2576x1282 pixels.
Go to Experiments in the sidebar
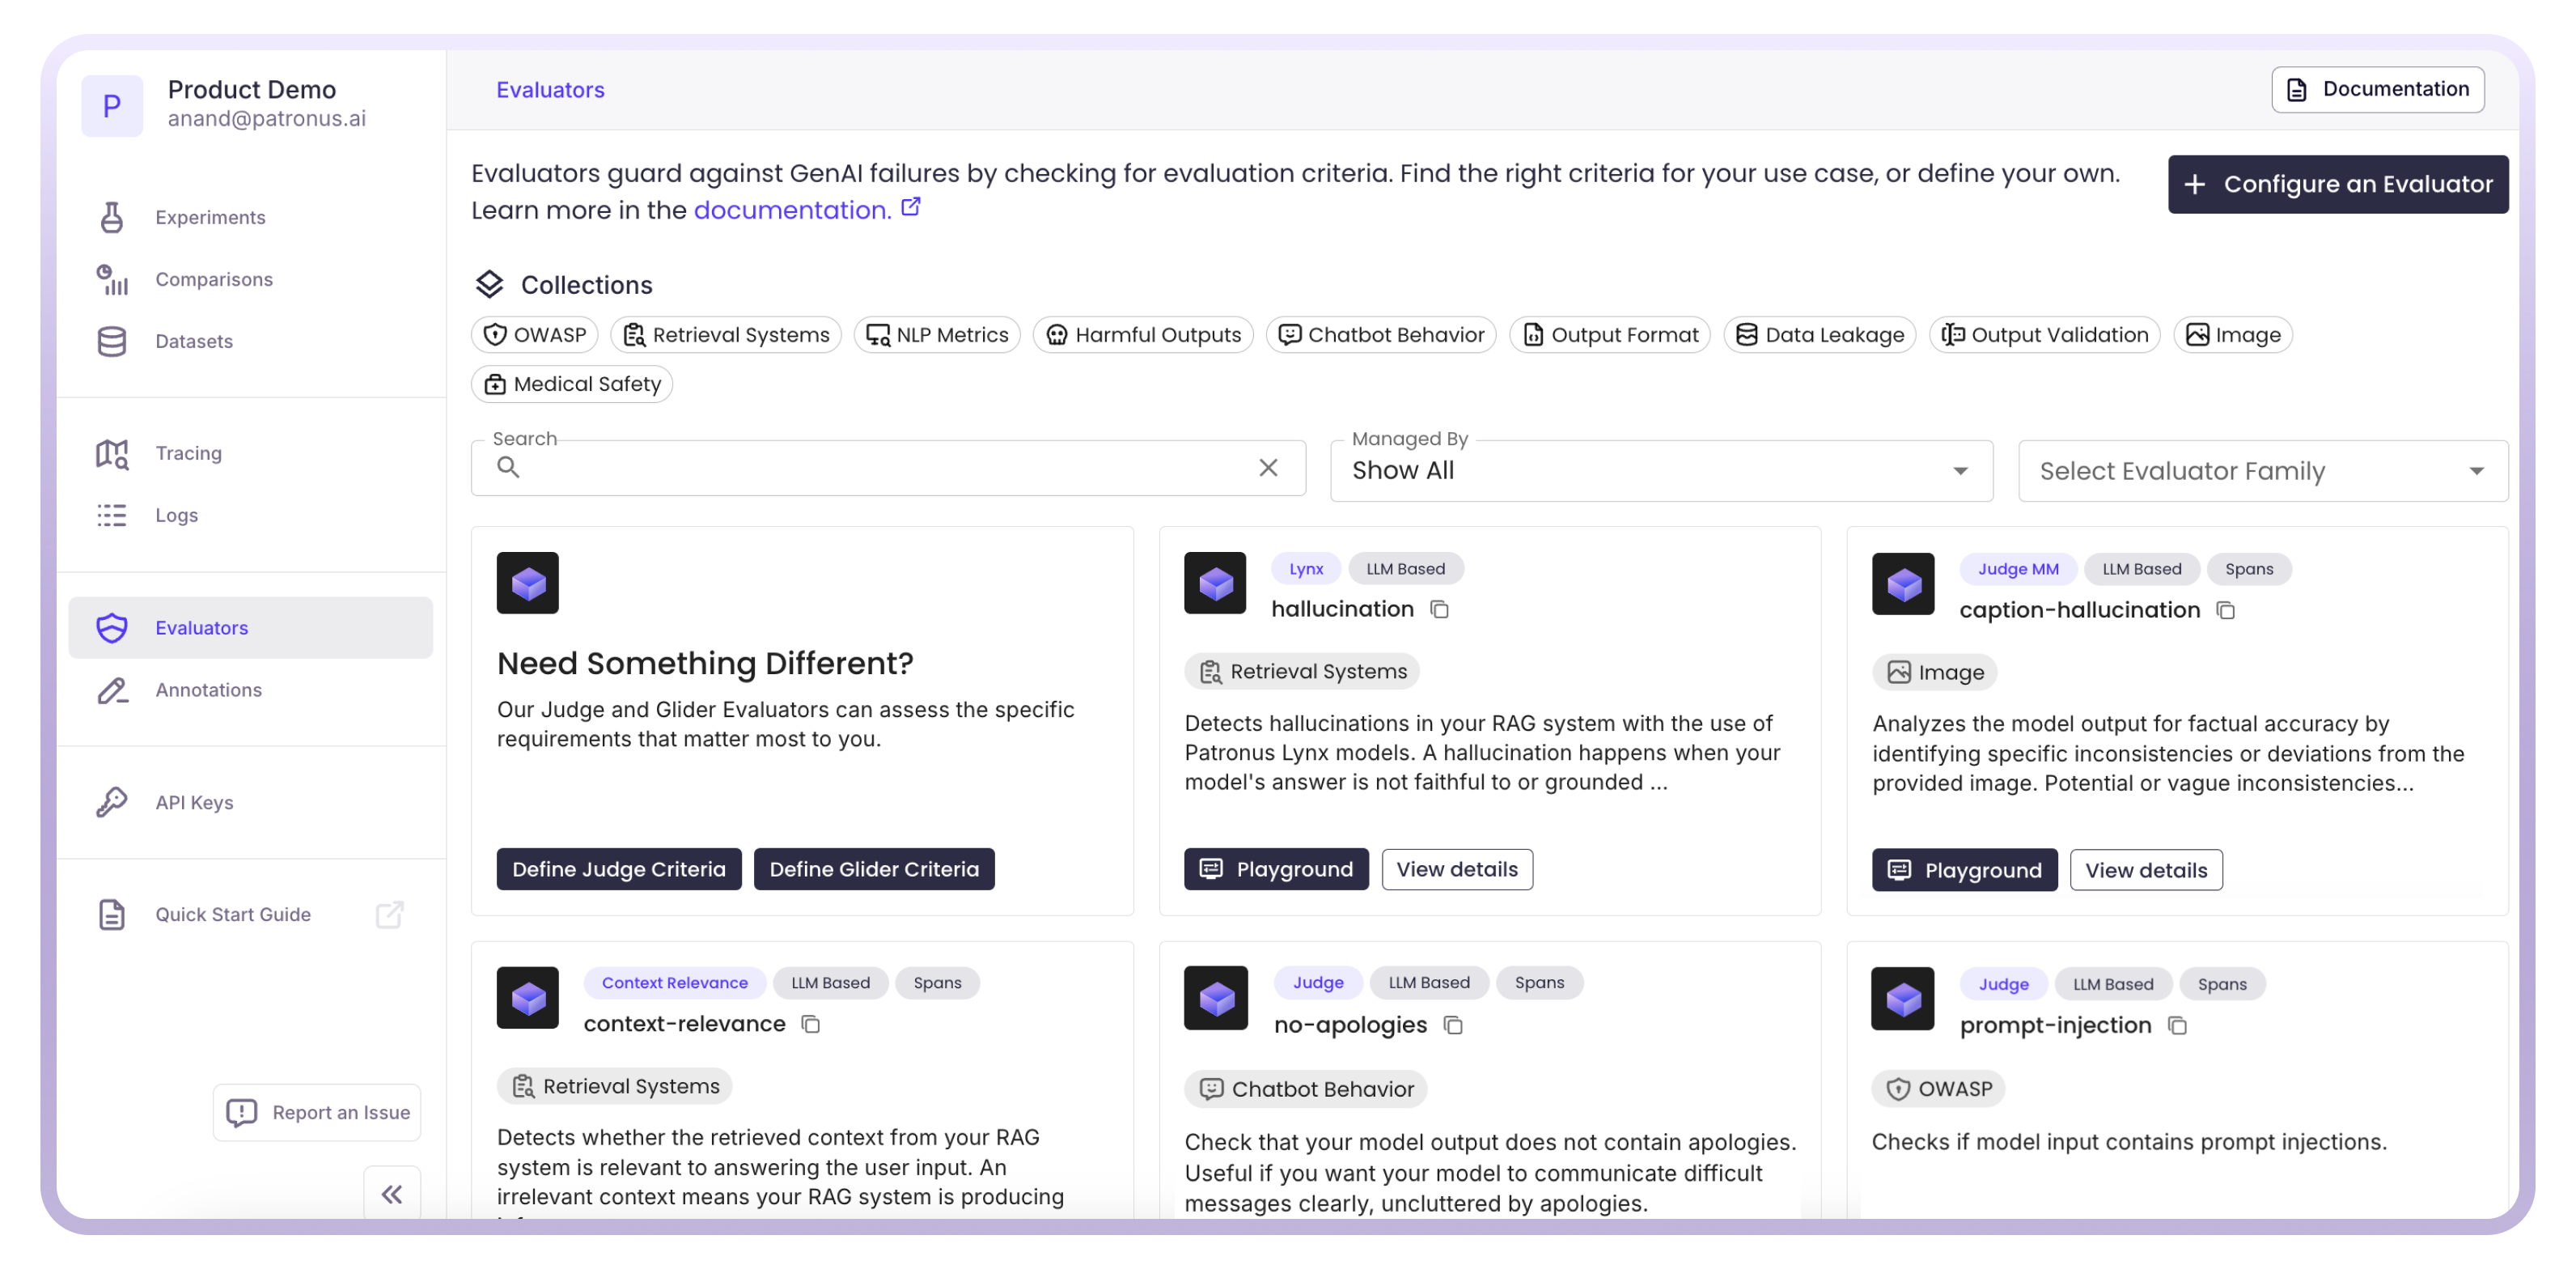pyautogui.click(x=210, y=217)
